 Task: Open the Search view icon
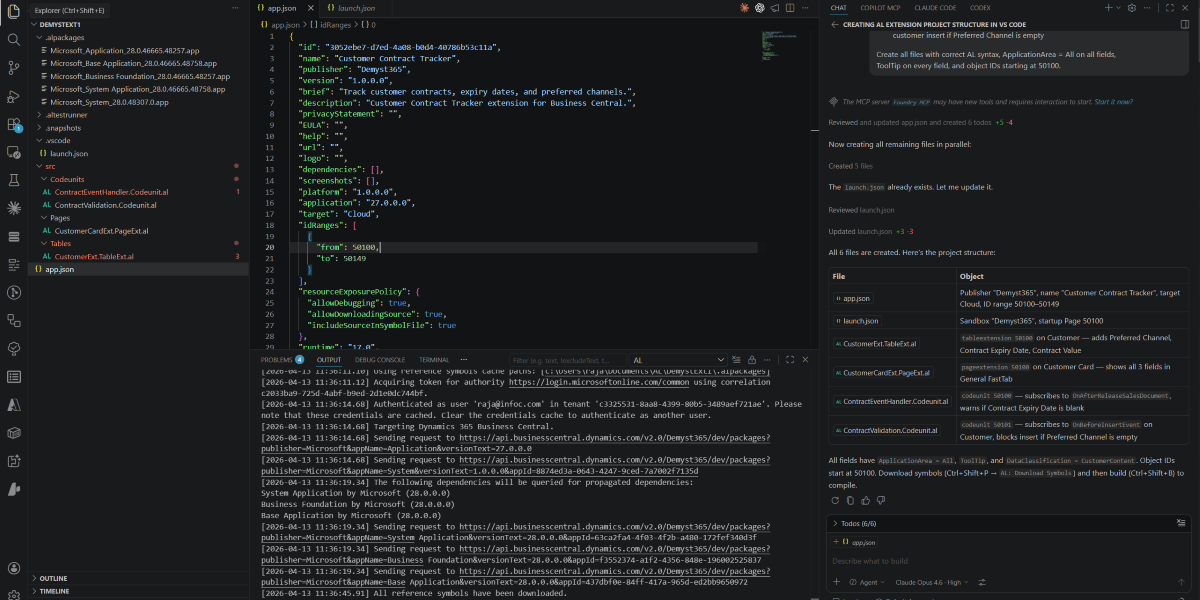click(14, 39)
